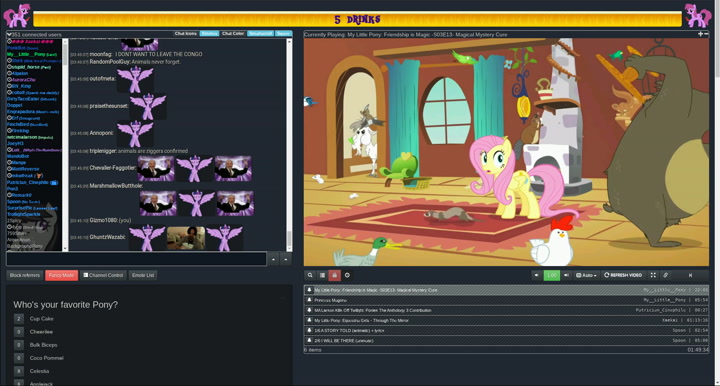Click the Refresh Video button

(623, 275)
